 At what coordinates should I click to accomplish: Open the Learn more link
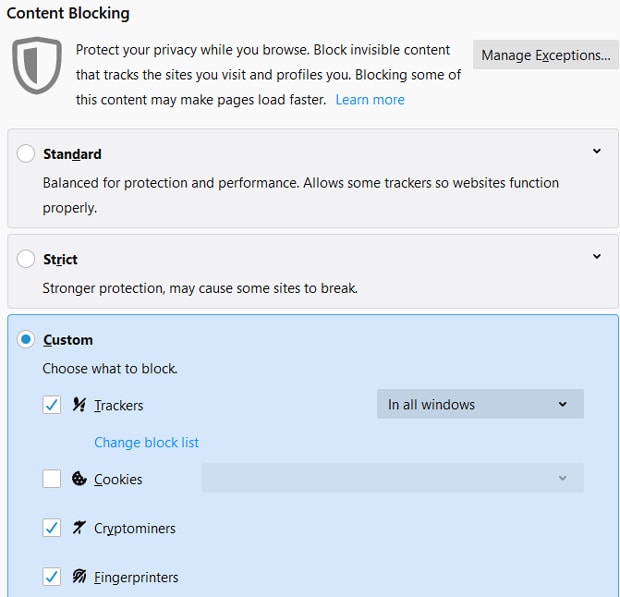click(370, 100)
